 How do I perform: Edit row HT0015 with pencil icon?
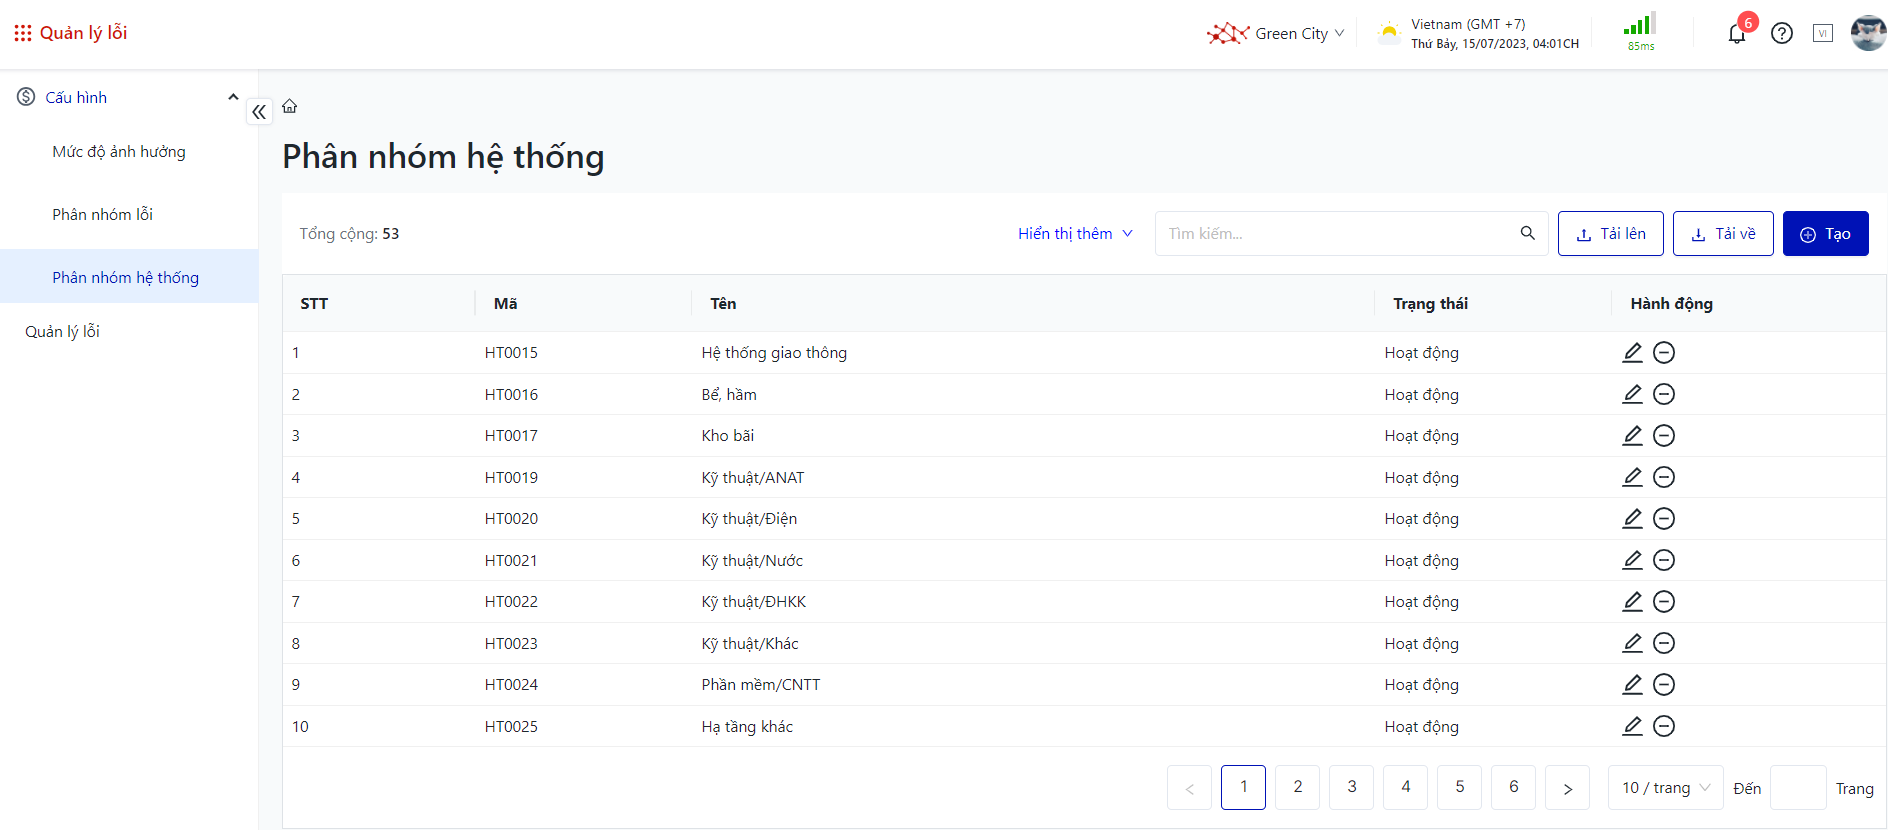click(1632, 352)
